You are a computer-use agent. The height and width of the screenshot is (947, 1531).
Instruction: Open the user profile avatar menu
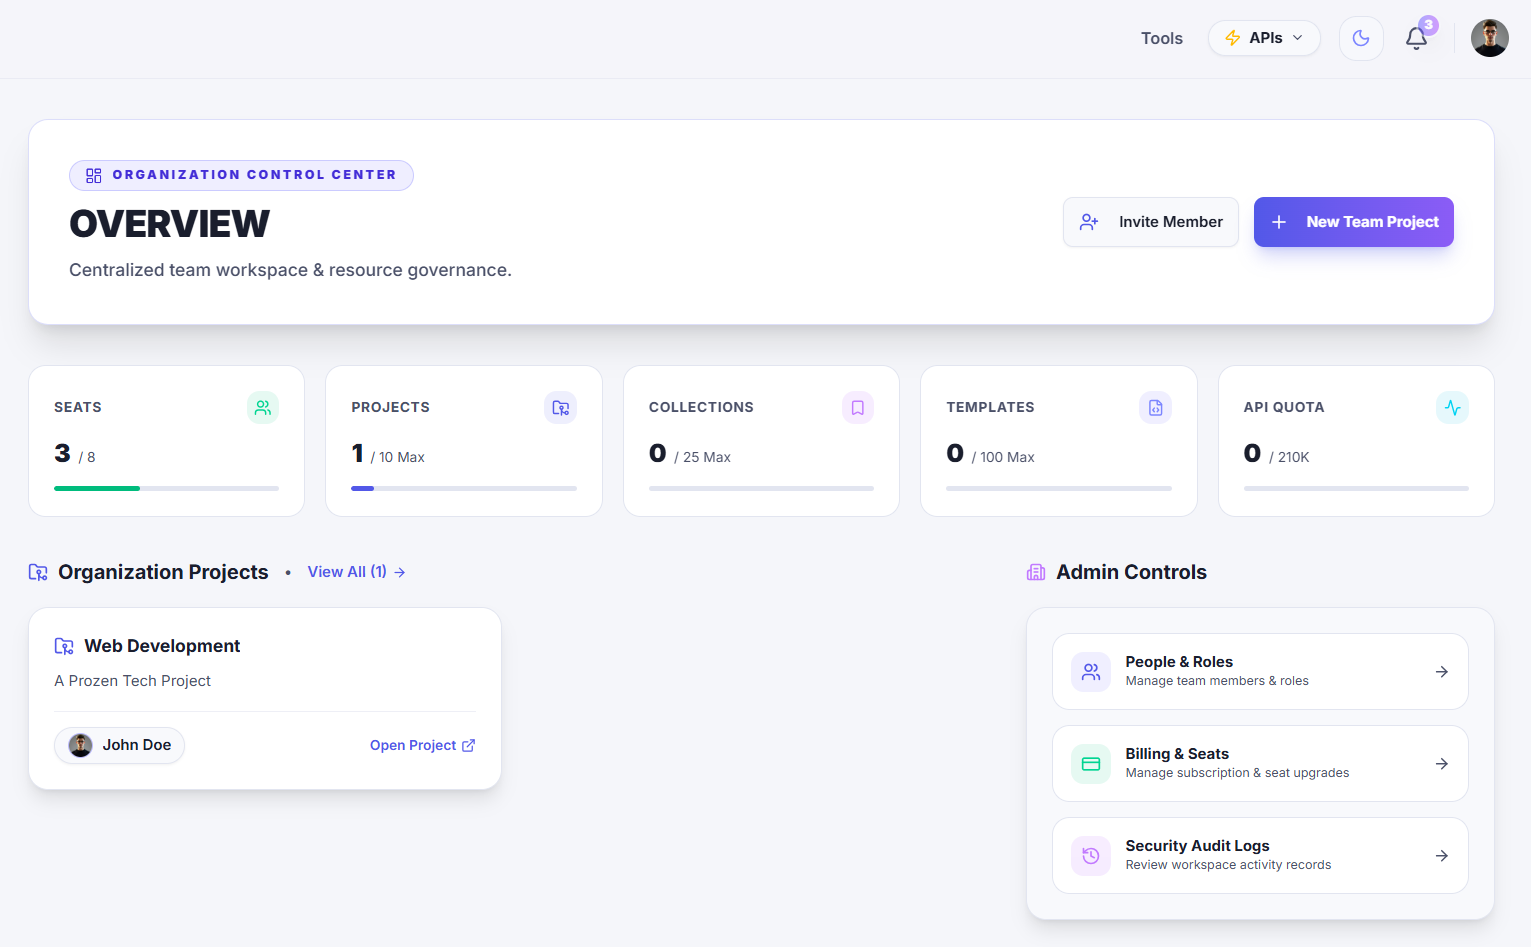point(1490,38)
